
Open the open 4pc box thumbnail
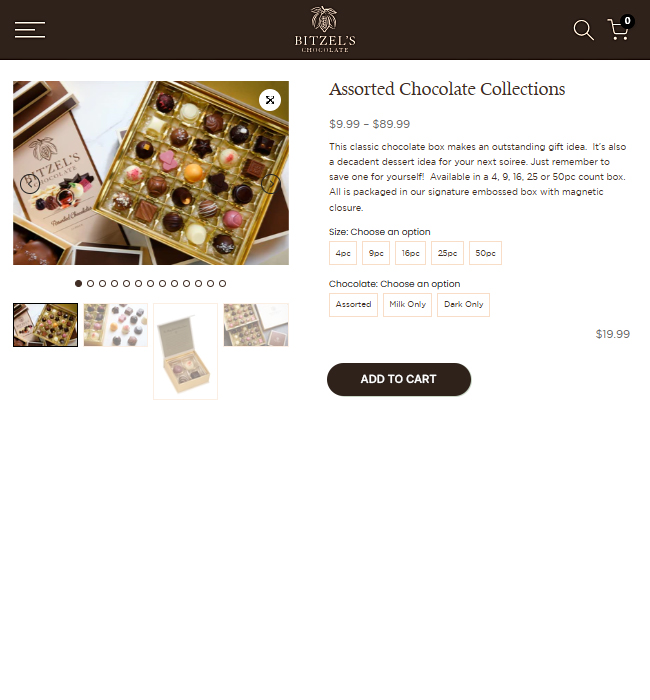(186, 351)
